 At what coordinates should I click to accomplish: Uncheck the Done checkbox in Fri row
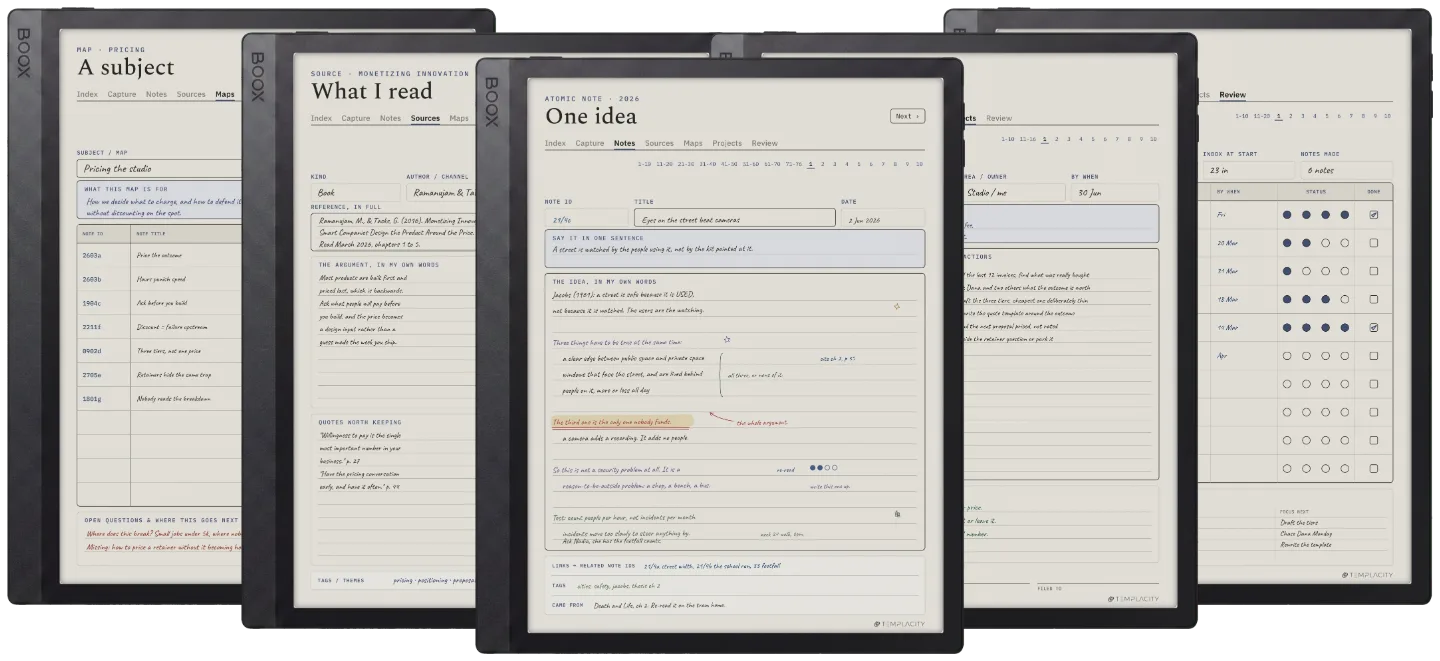coord(1373,215)
